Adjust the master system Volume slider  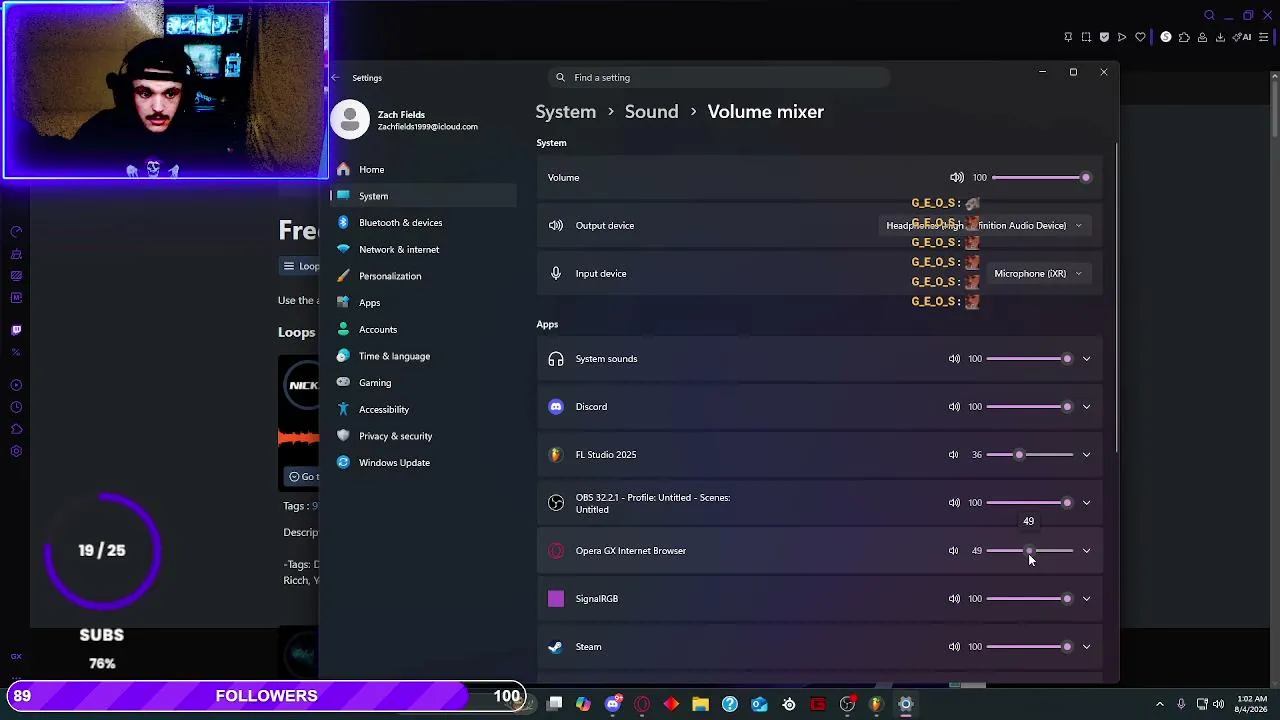pyautogui.click(x=1040, y=178)
